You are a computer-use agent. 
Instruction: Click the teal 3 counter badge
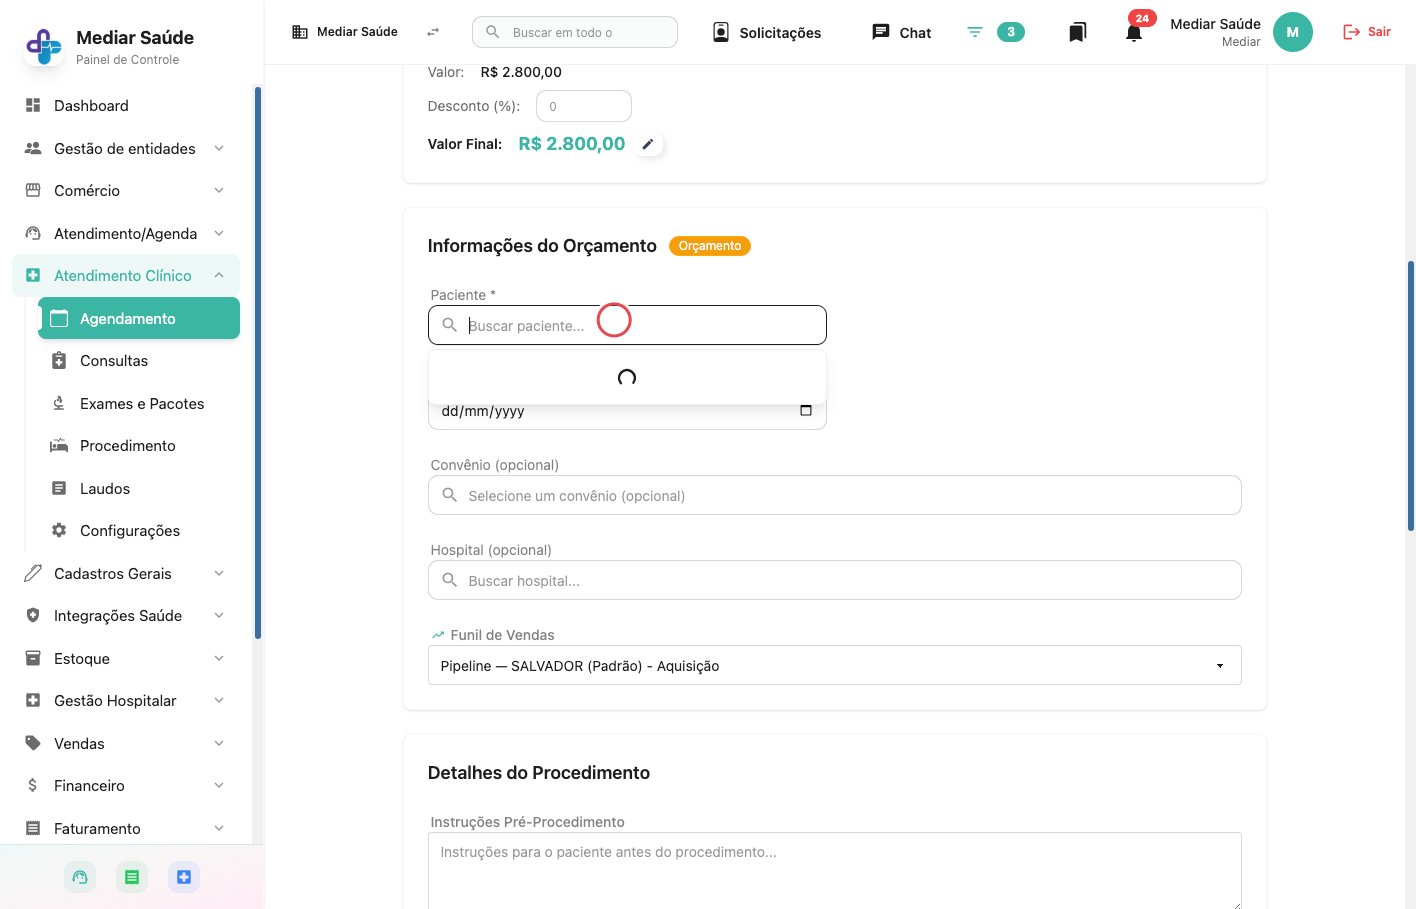(1011, 32)
